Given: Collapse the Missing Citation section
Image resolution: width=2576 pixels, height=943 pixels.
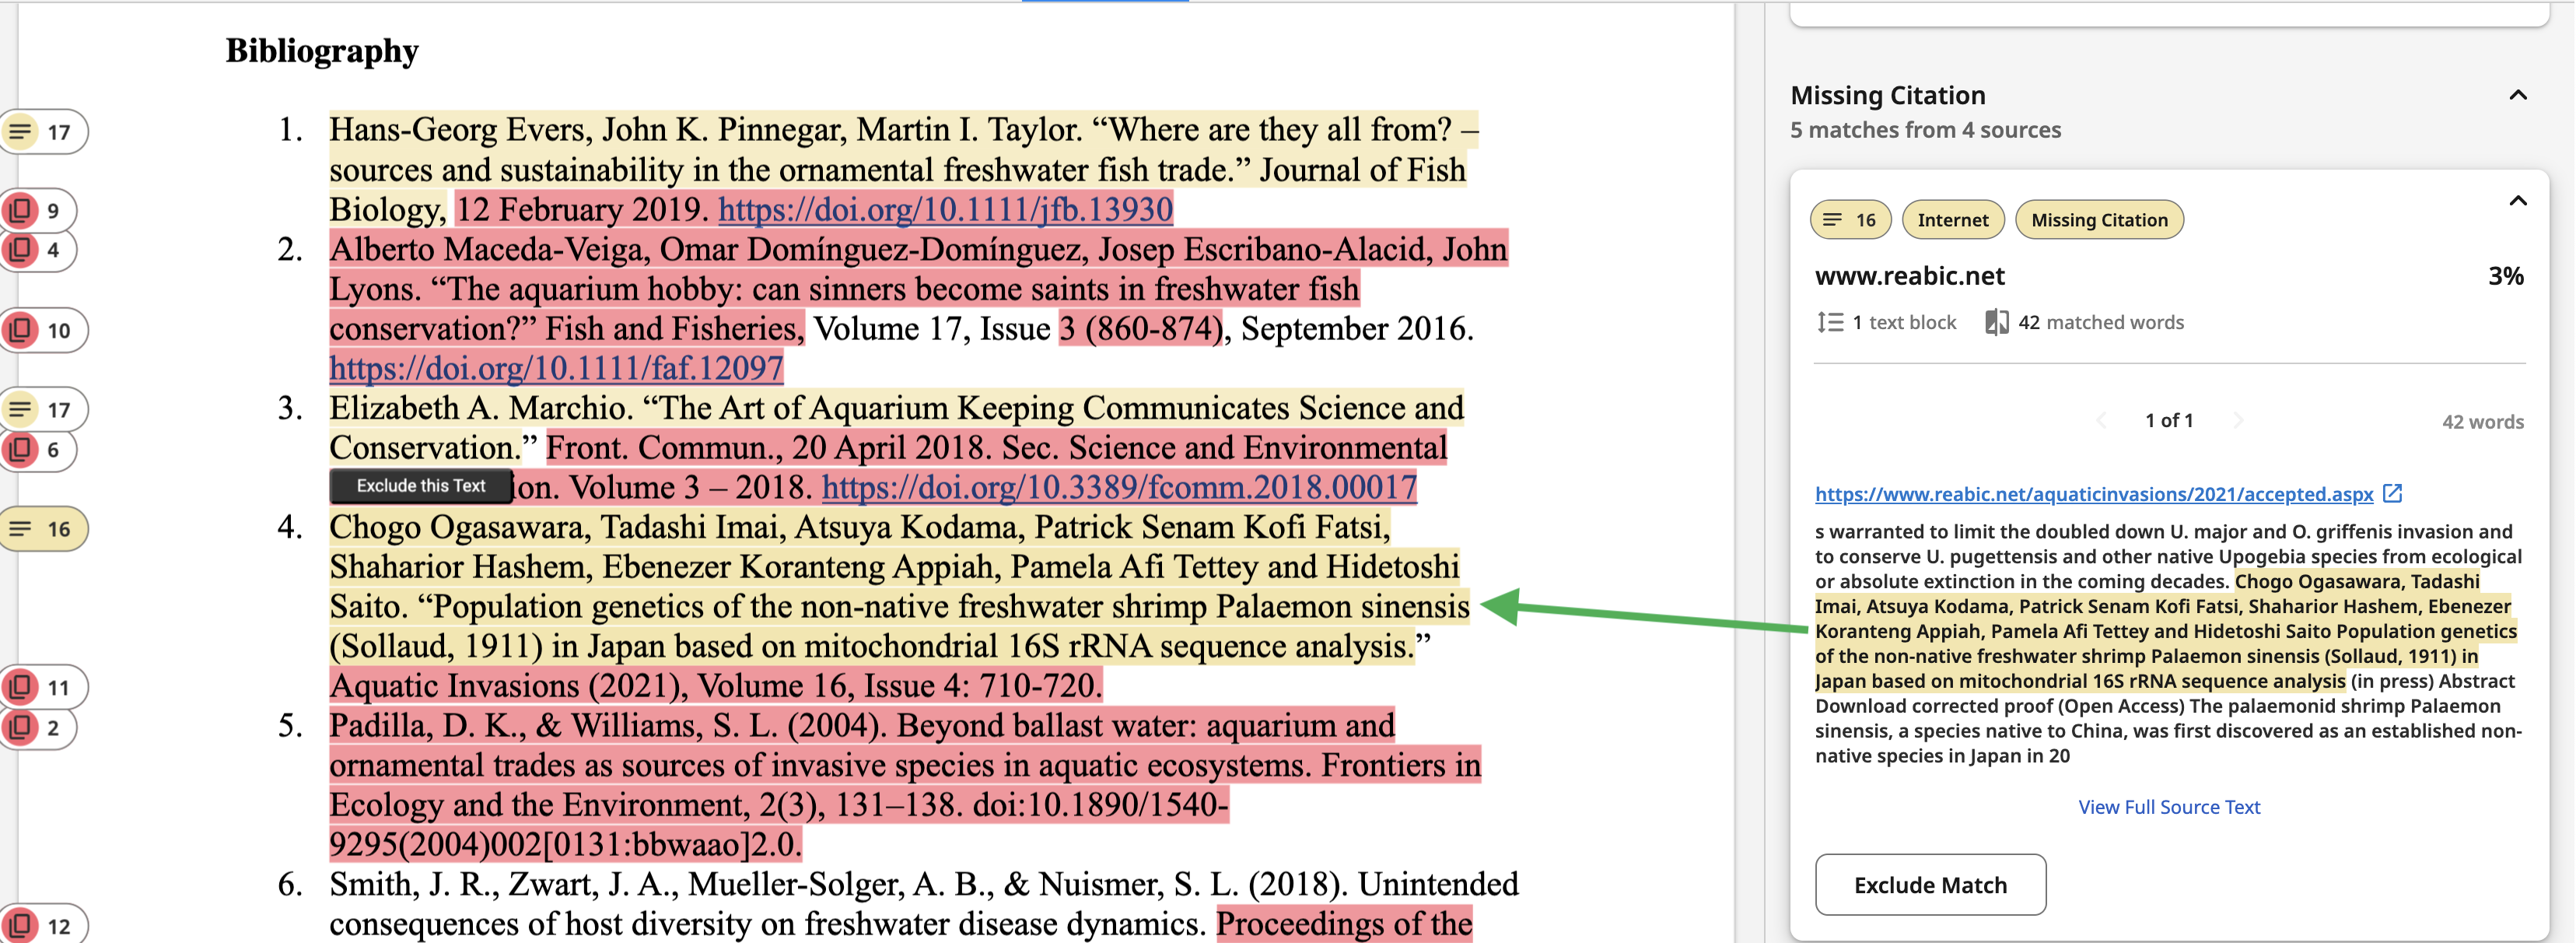Looking at the screenshot, I should pos(2517,96).
